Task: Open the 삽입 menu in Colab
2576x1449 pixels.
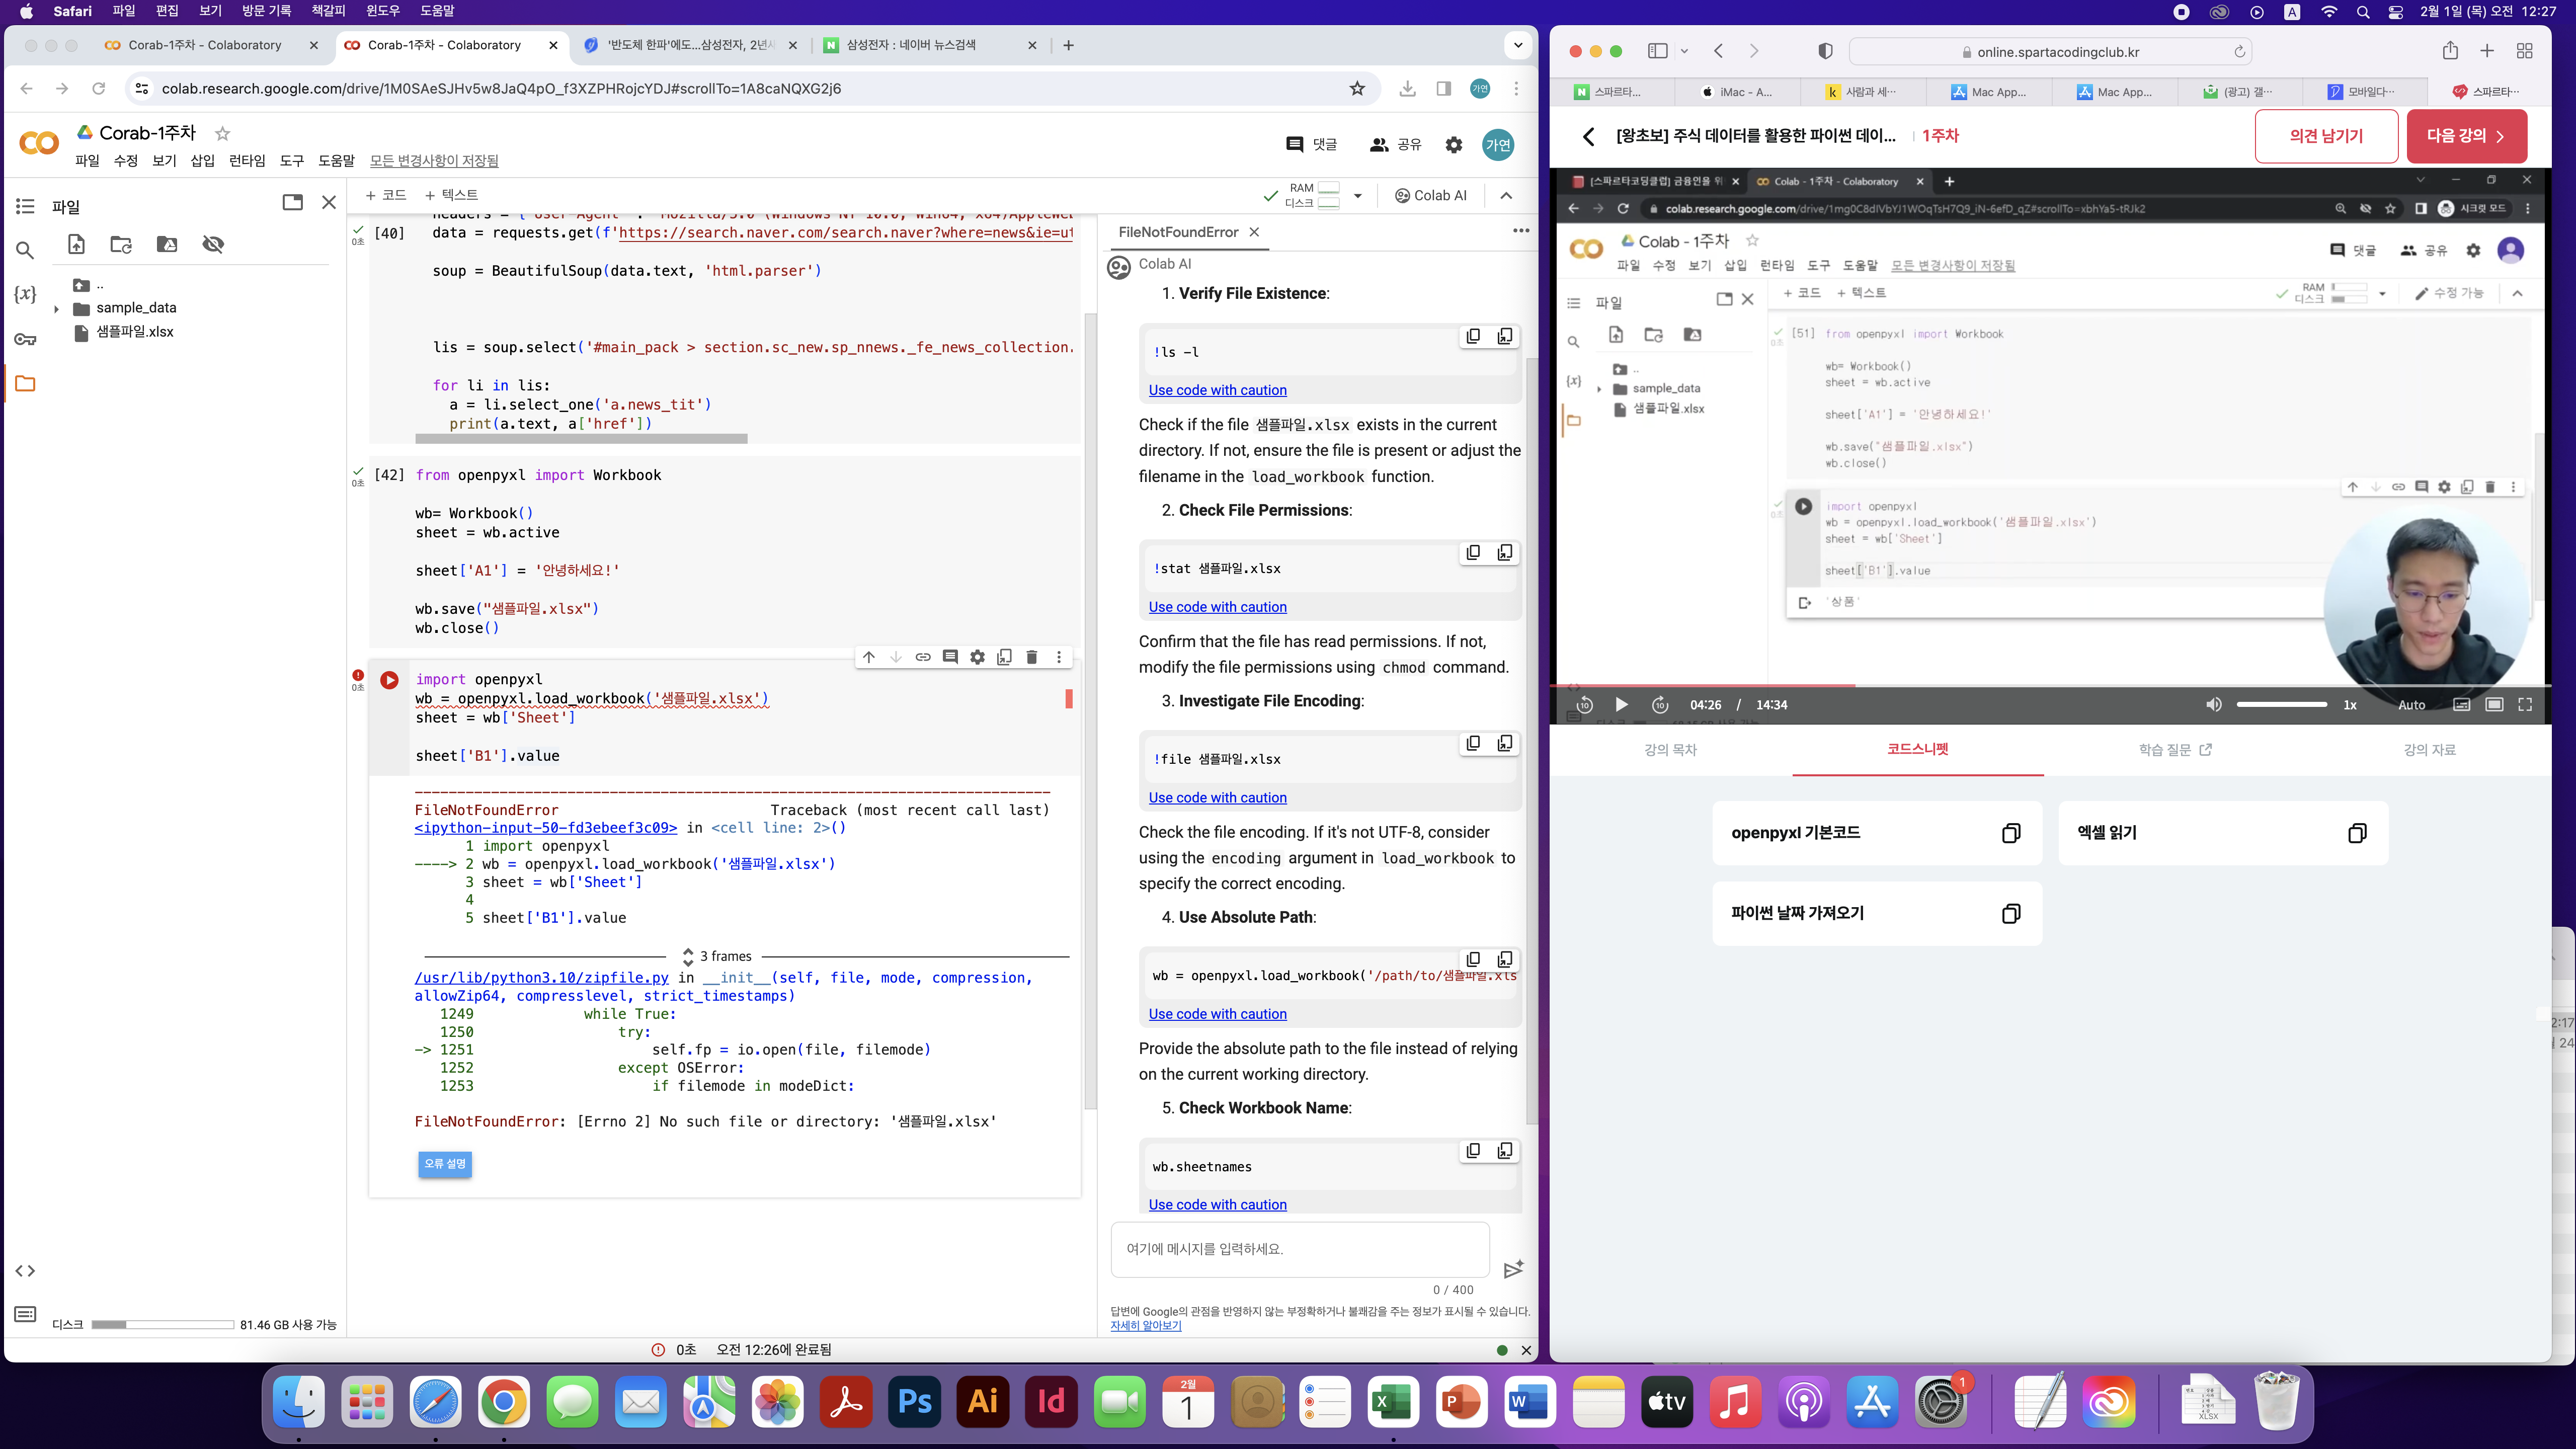Action: click(x=203, y=161)
